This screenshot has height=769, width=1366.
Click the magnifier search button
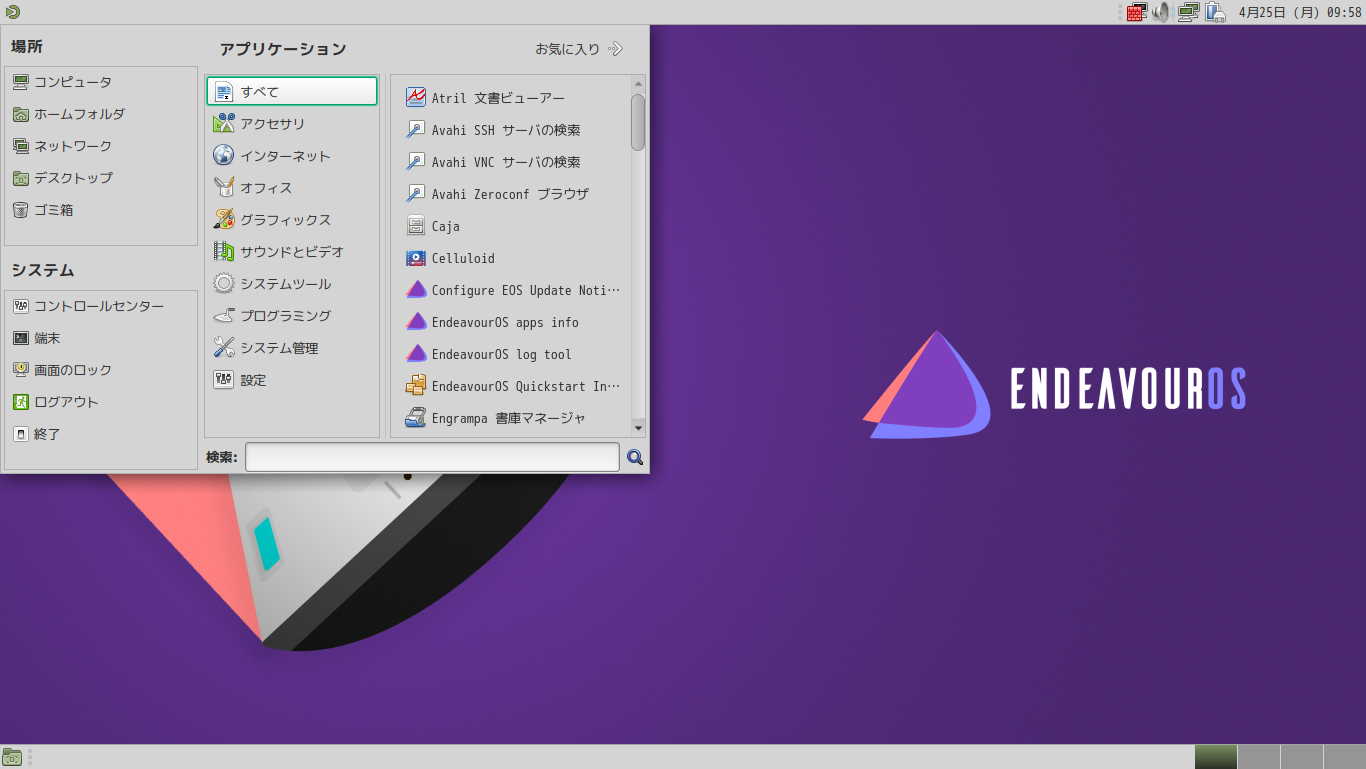click(x=635, y=457)
